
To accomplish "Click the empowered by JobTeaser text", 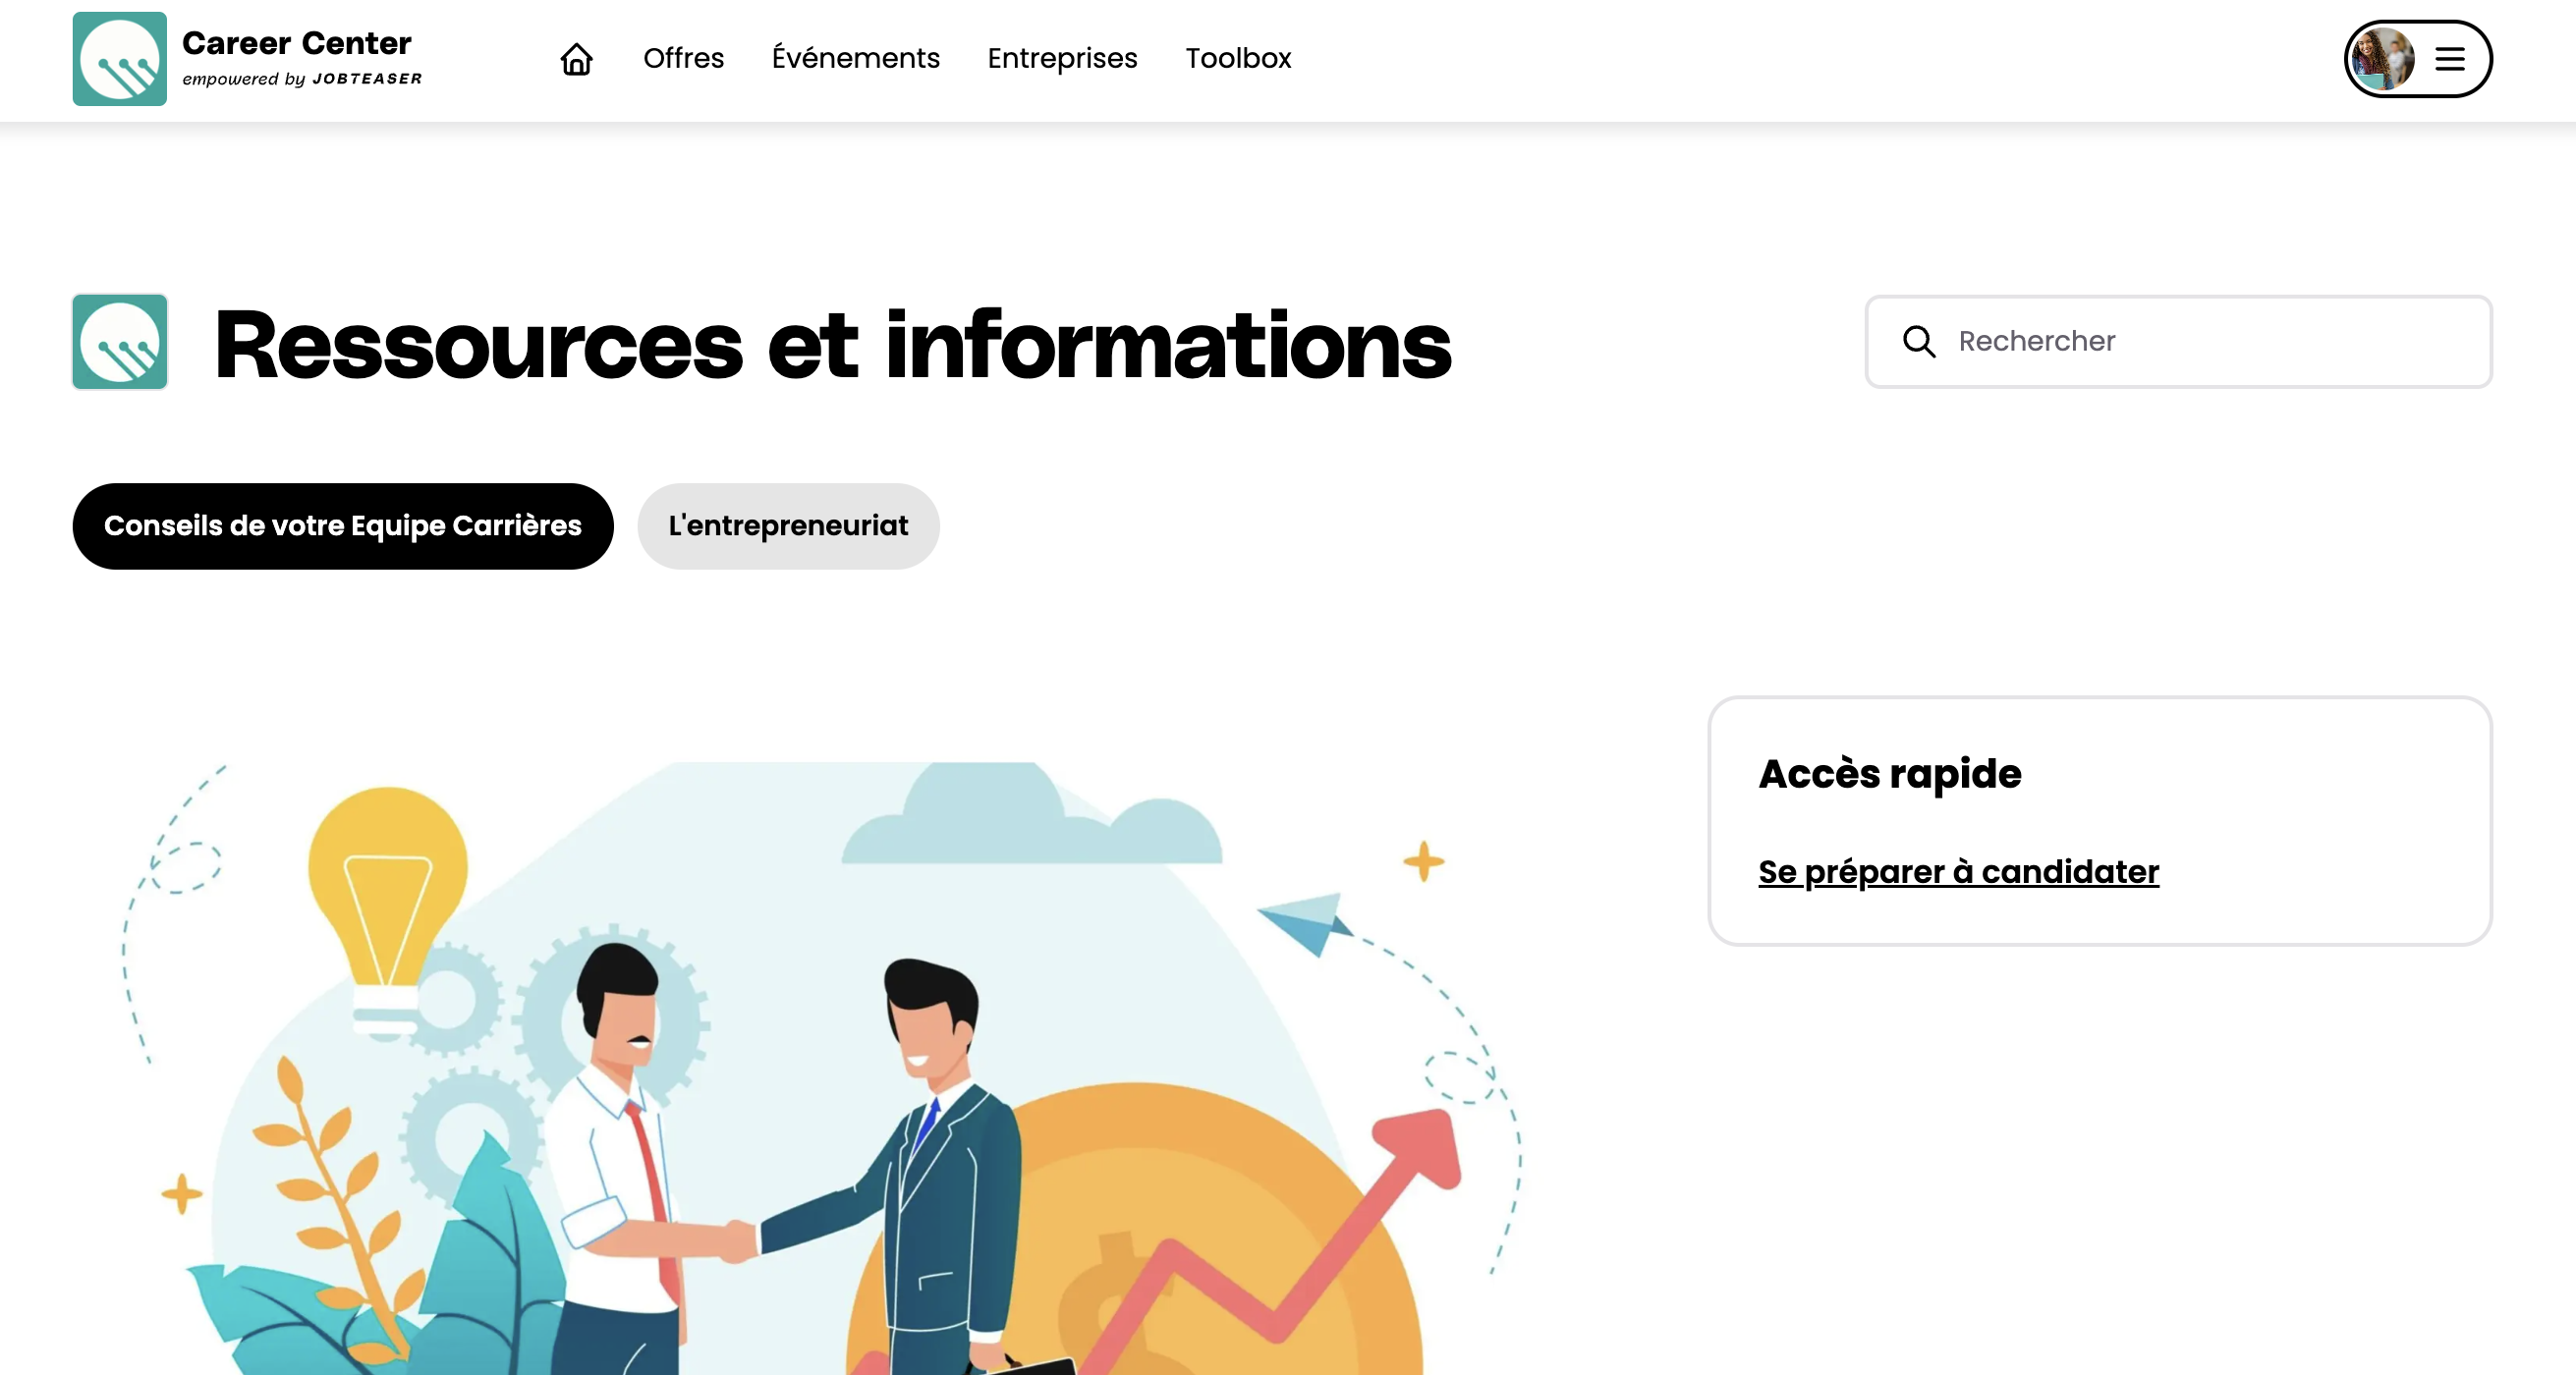I will tap(302, 79).
